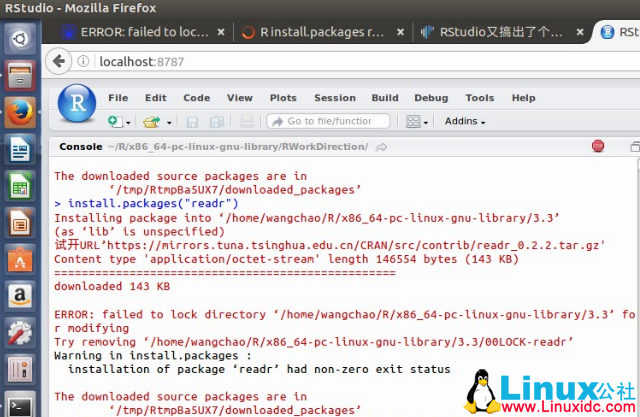Click the 'Try removing' 00LOCK-readr line
The width and height of the screenshot is (640, 417).
(313, 342)
